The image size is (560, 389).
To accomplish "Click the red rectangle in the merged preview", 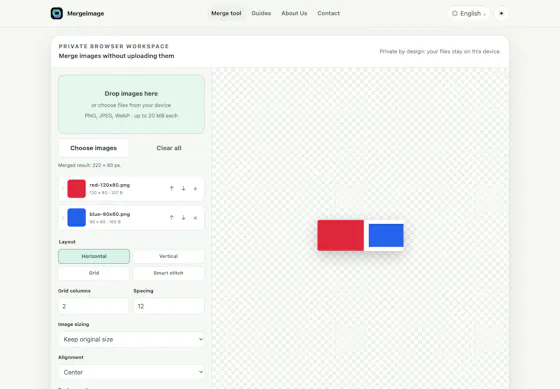I will (x=341, y=235).
